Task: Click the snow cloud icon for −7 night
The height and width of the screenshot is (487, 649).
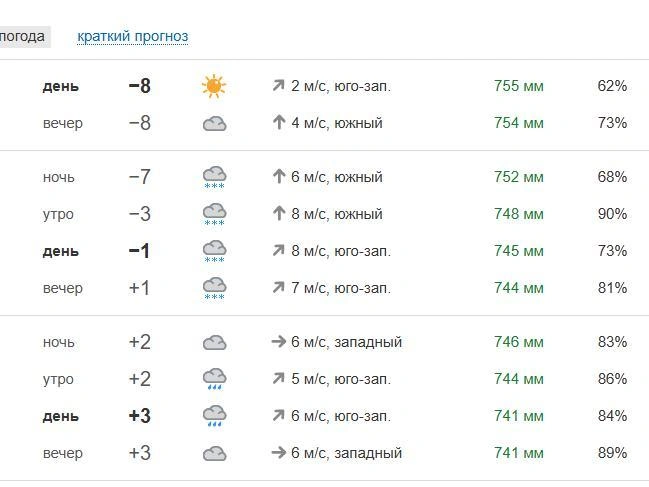Action: 214,177
